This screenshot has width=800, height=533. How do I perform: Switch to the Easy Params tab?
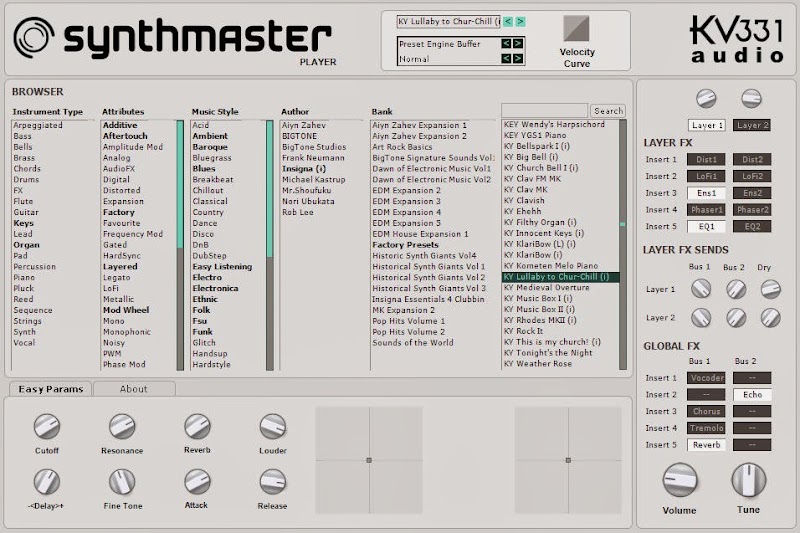(x=51, y=389)
